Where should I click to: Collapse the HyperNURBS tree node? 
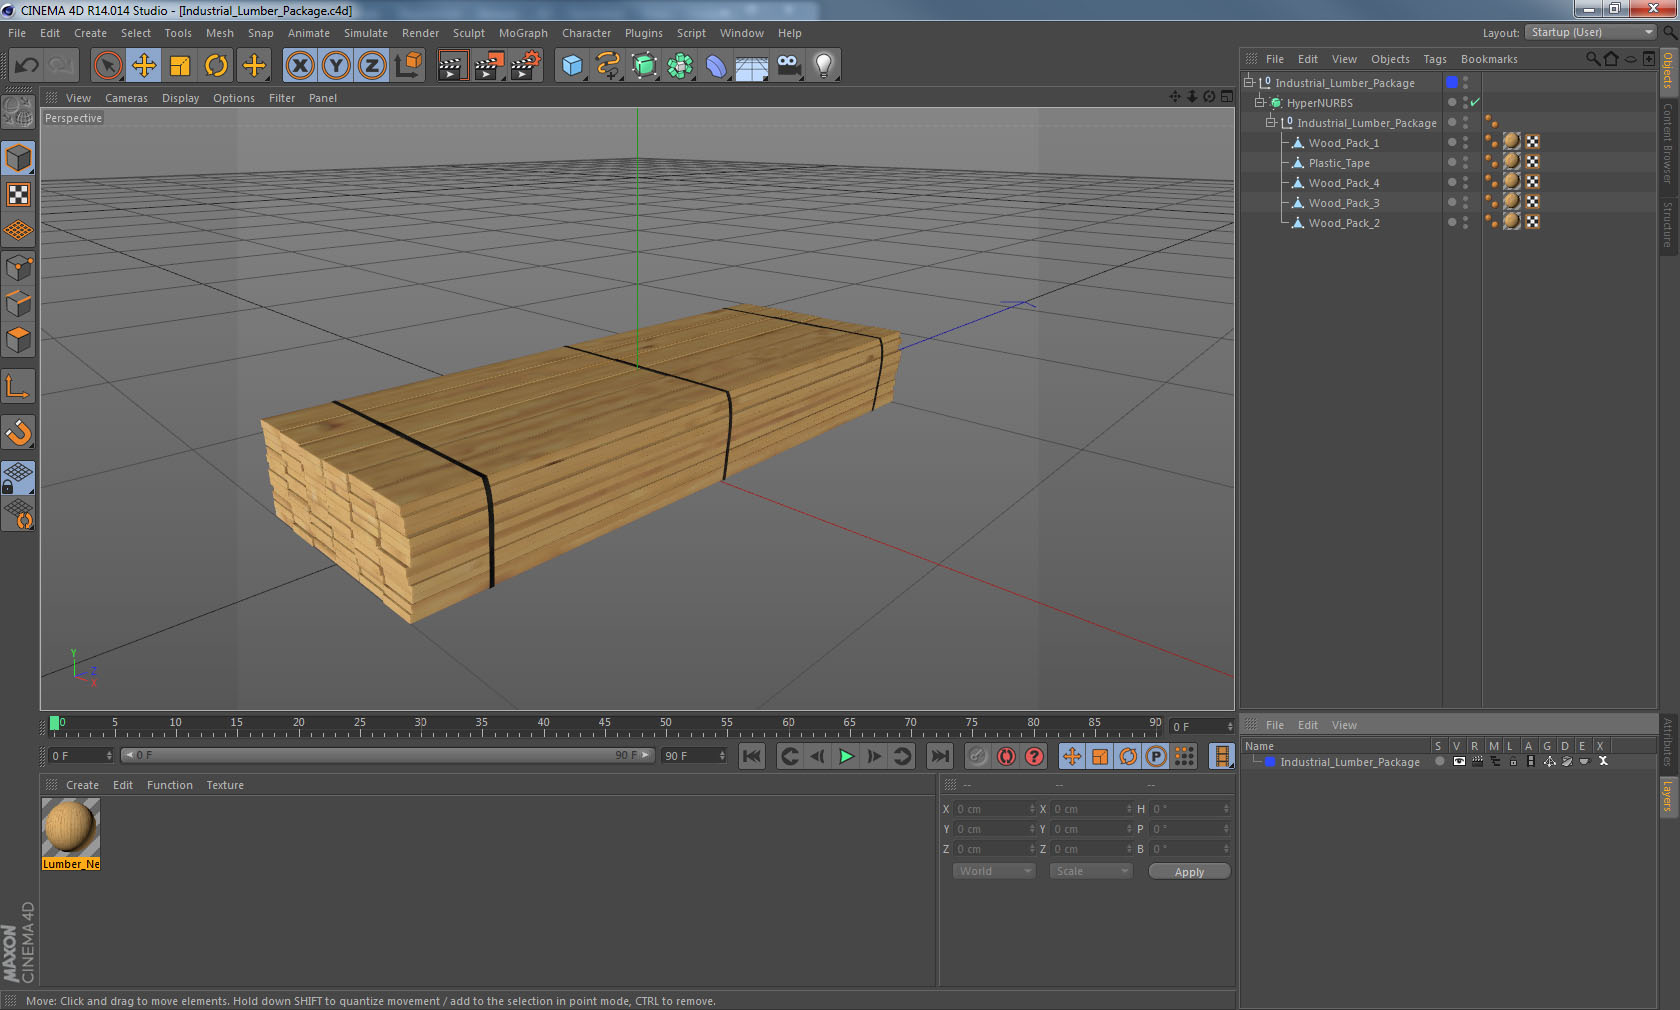click(x=1259, y=102)
